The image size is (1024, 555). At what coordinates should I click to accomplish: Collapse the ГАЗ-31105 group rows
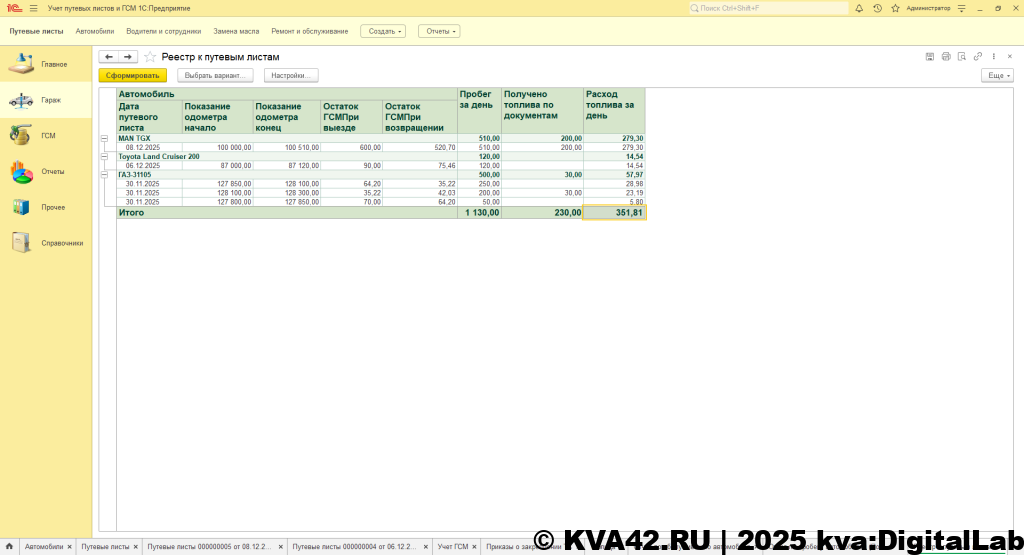[x=105, y=175]
